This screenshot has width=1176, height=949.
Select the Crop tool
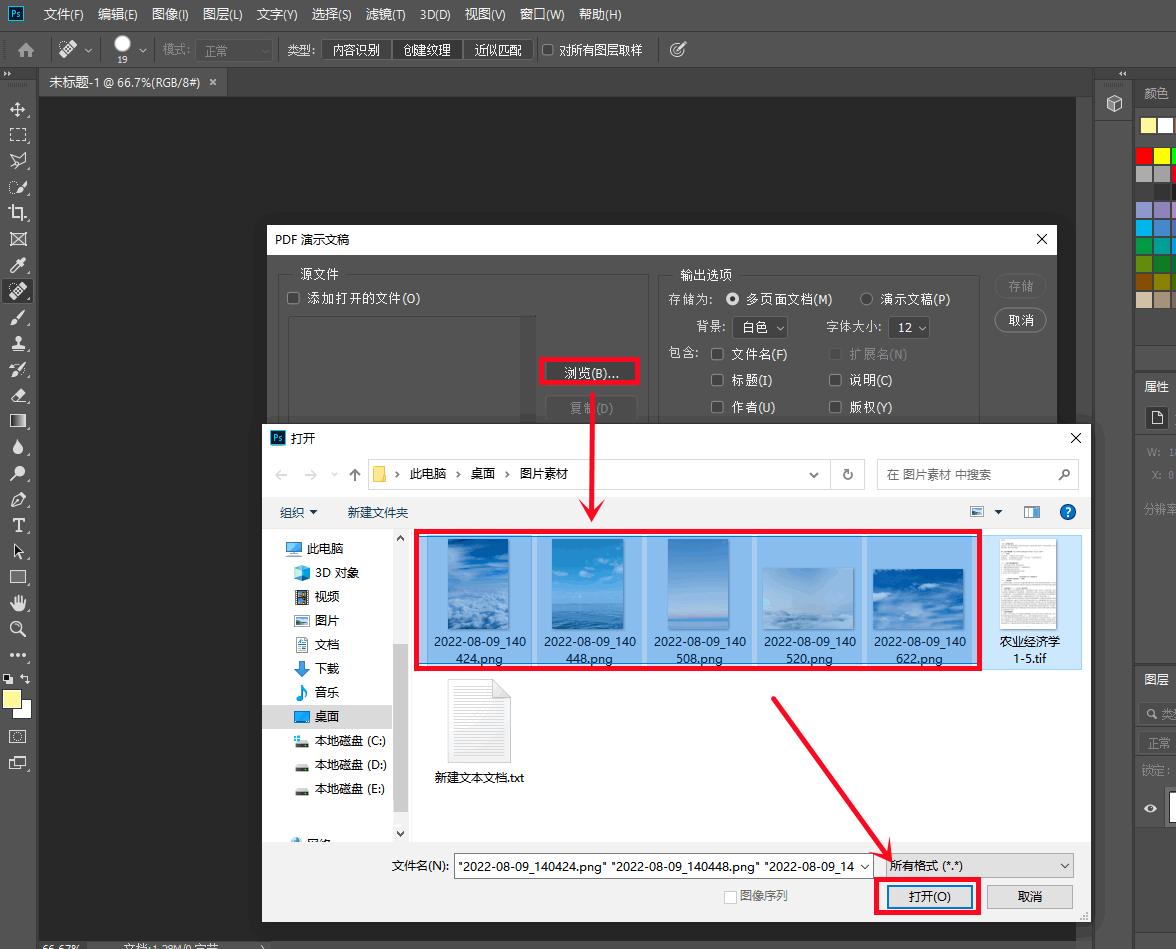(18, 213)
